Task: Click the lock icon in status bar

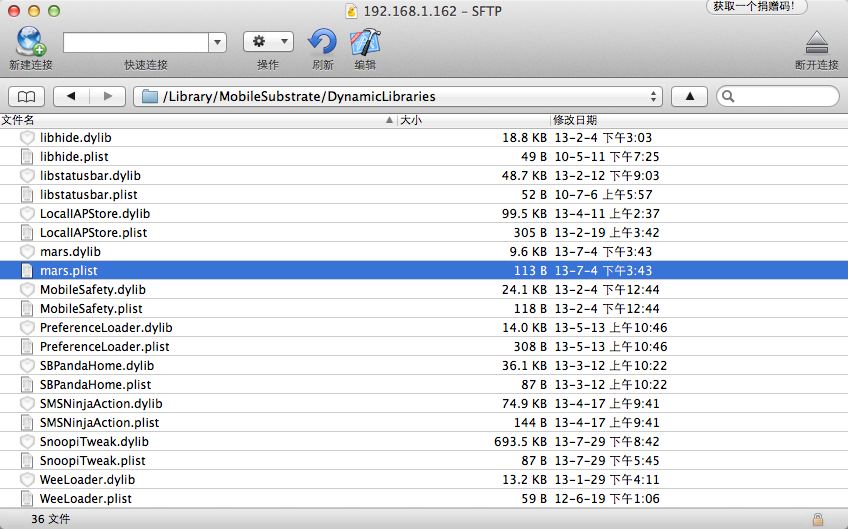Action: 818,519
